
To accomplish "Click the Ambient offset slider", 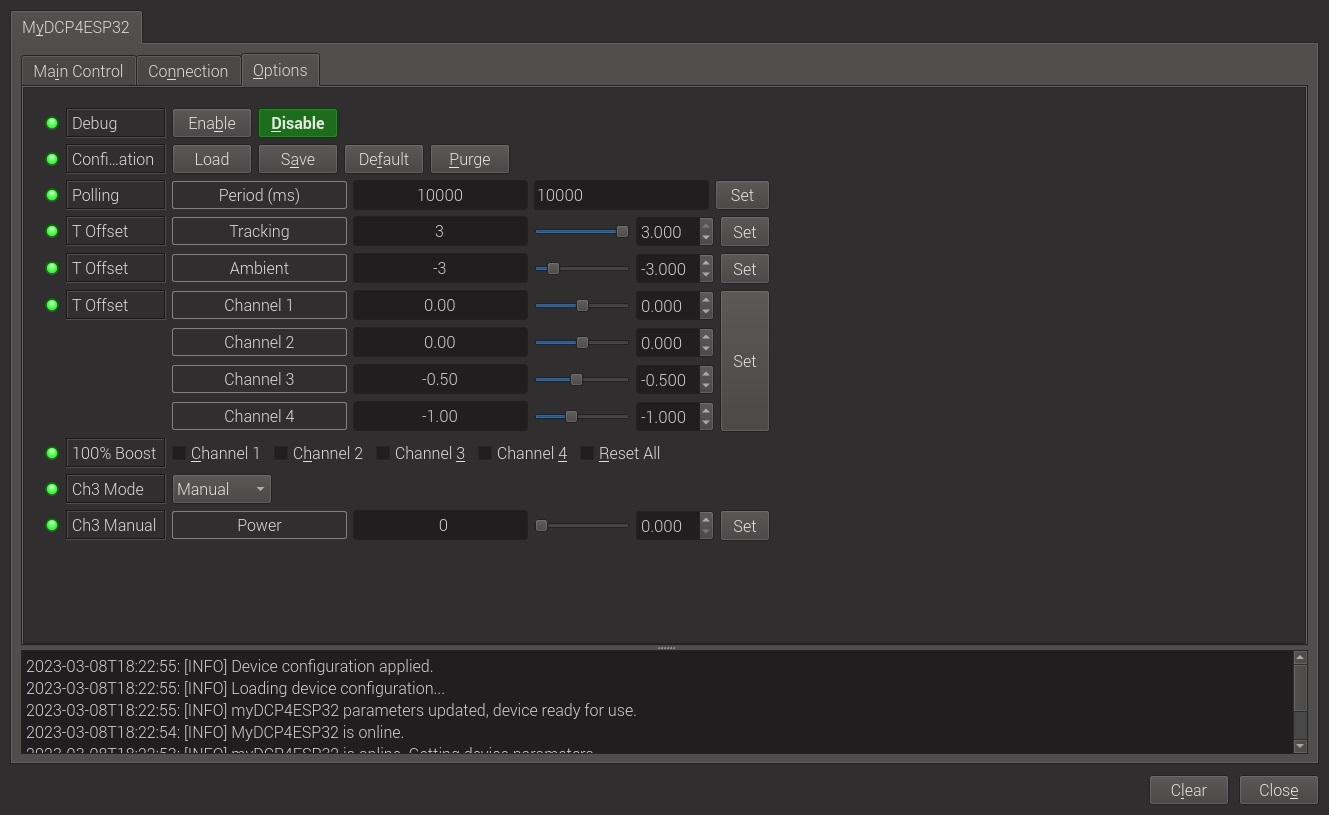I will 582,269.
